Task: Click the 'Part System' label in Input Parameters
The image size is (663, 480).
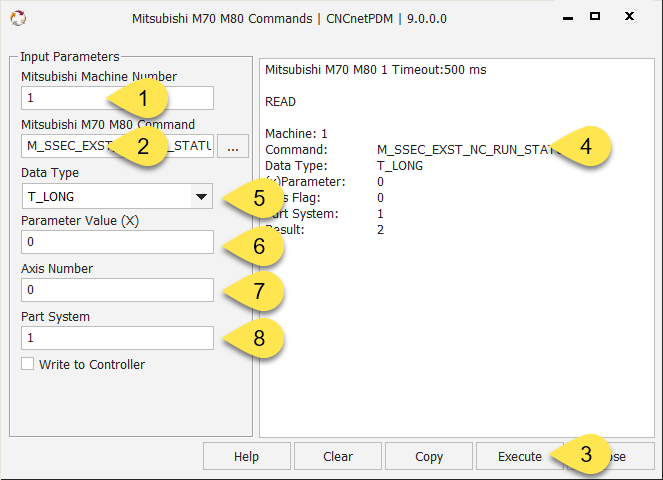Action: (55, 317)
